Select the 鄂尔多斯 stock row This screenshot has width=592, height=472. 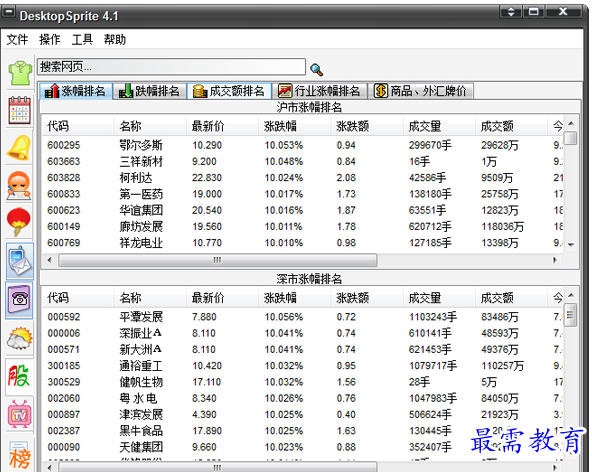click(302, 145)
